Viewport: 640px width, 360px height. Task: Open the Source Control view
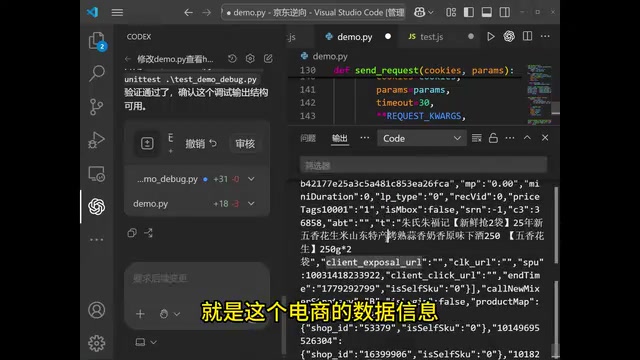[96, 107]
